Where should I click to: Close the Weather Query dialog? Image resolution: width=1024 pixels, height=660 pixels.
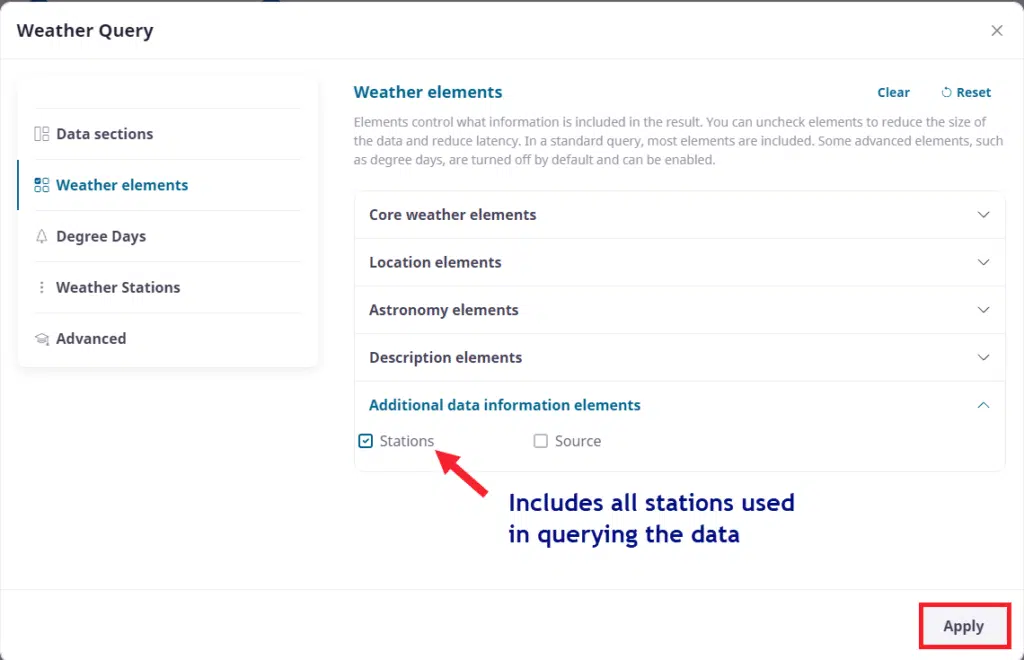click(x=996, y=31)
